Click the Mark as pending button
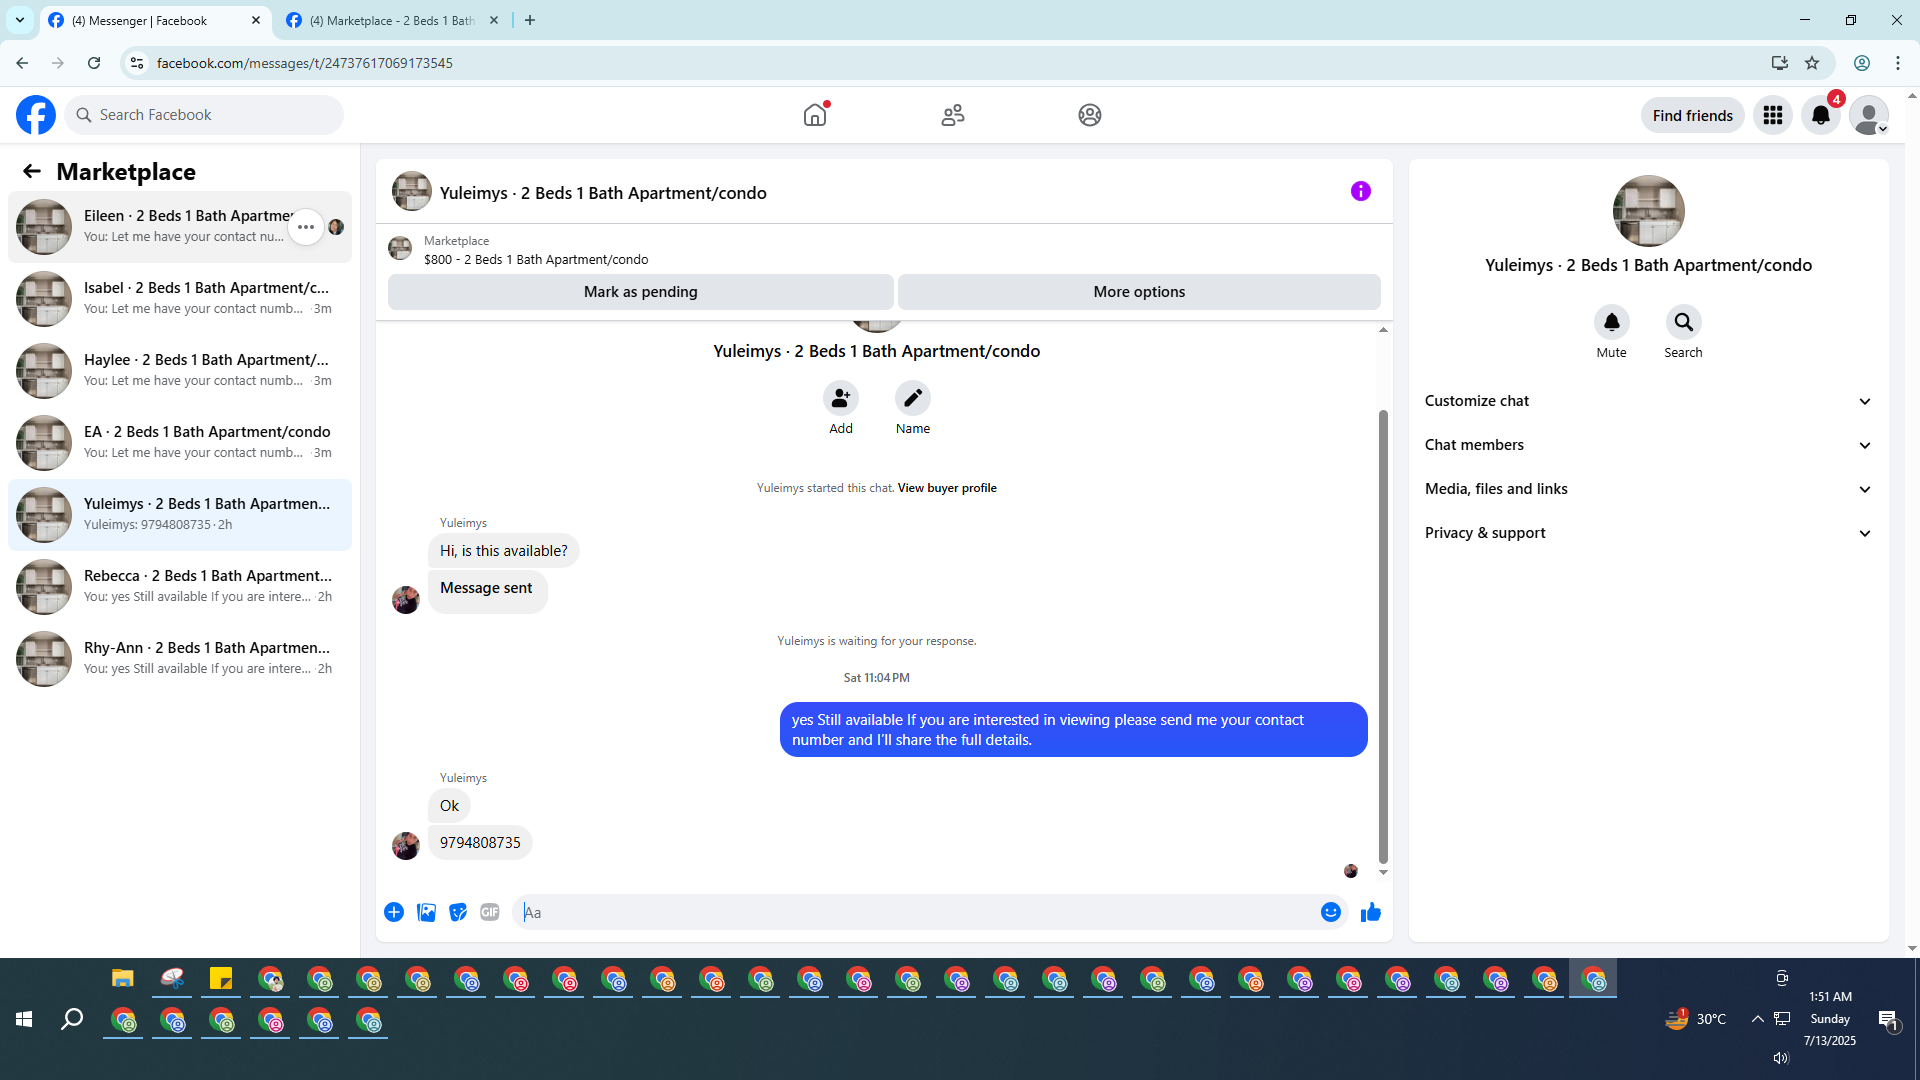 [x=640, y=292]
